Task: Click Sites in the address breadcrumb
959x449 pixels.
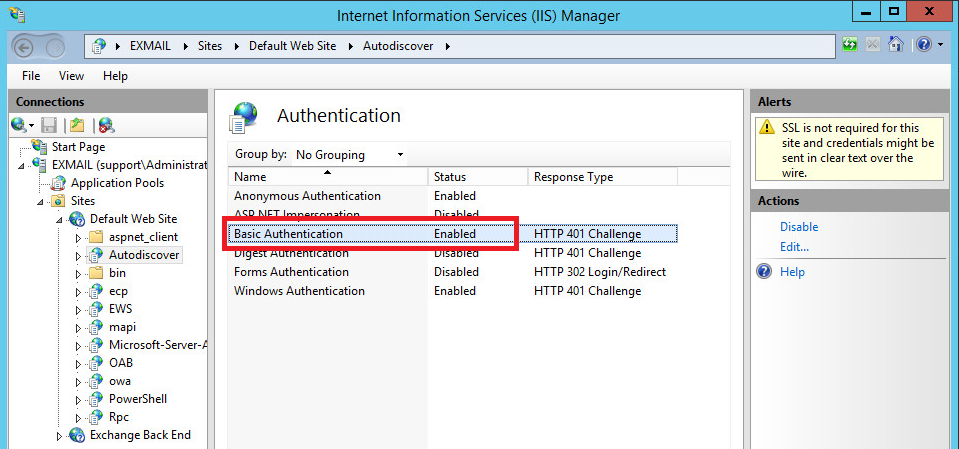Action: tap(210, 46)
